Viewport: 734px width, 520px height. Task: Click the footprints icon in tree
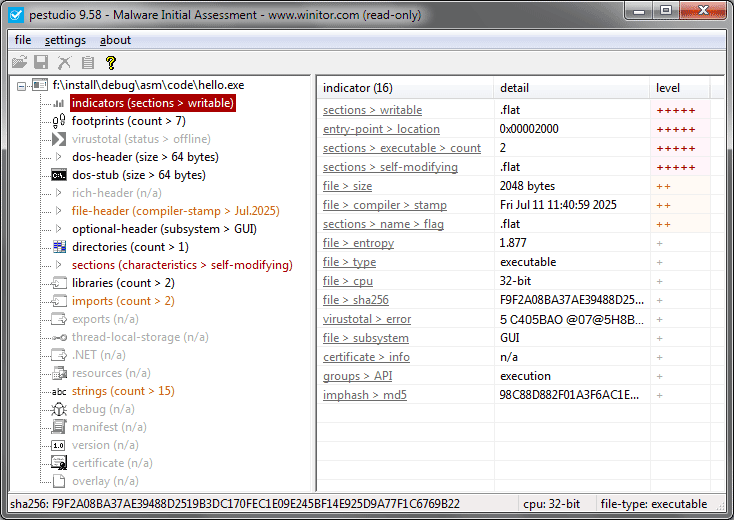(x=59, y=121)
